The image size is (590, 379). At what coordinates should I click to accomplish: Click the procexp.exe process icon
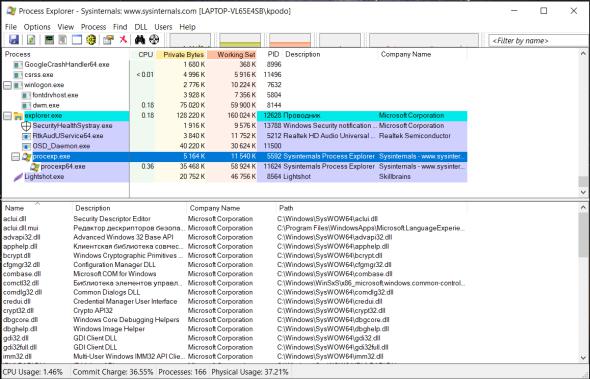(26, 157)
